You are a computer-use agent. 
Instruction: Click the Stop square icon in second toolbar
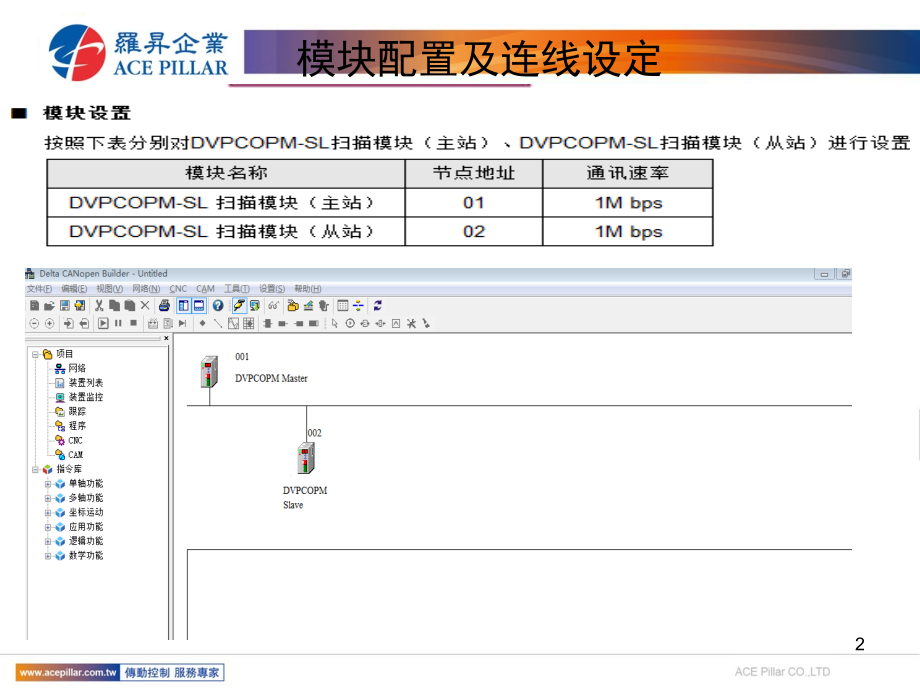(x=132, y=323)
